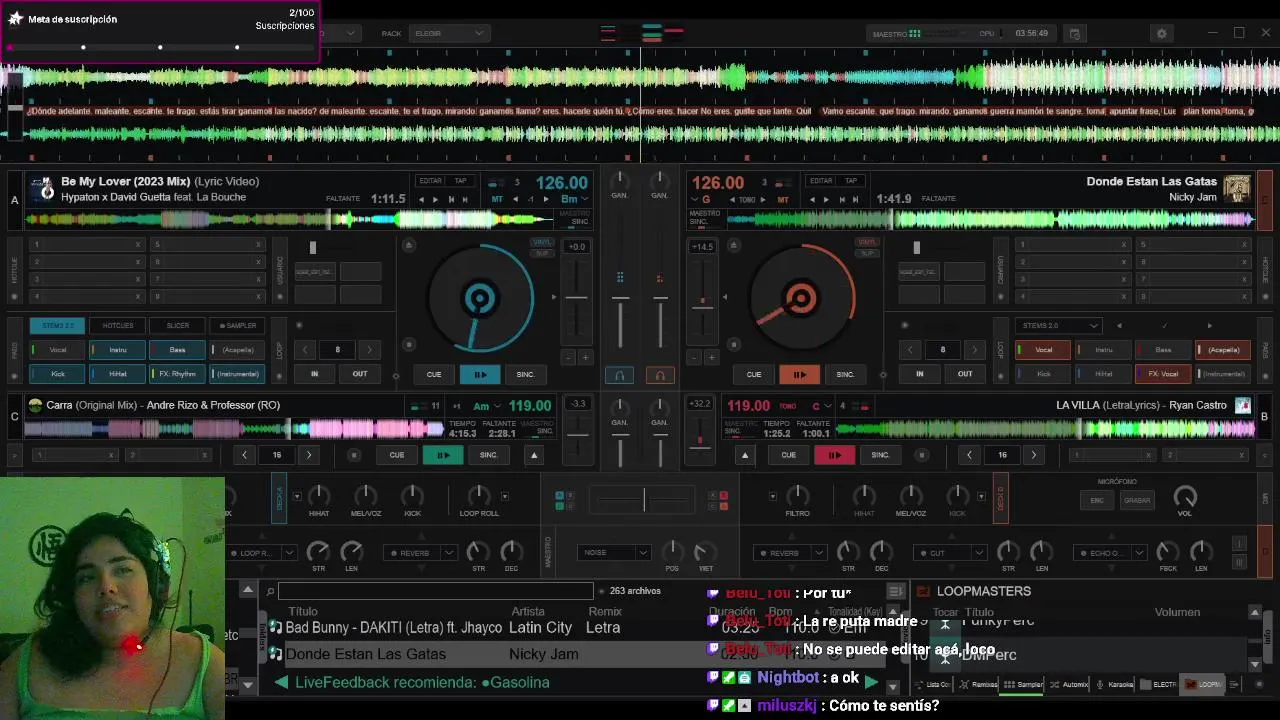Viewport: 1280px width, 720px height.
Task: Enable headphone cue for left channel
Action: [619, 375]
